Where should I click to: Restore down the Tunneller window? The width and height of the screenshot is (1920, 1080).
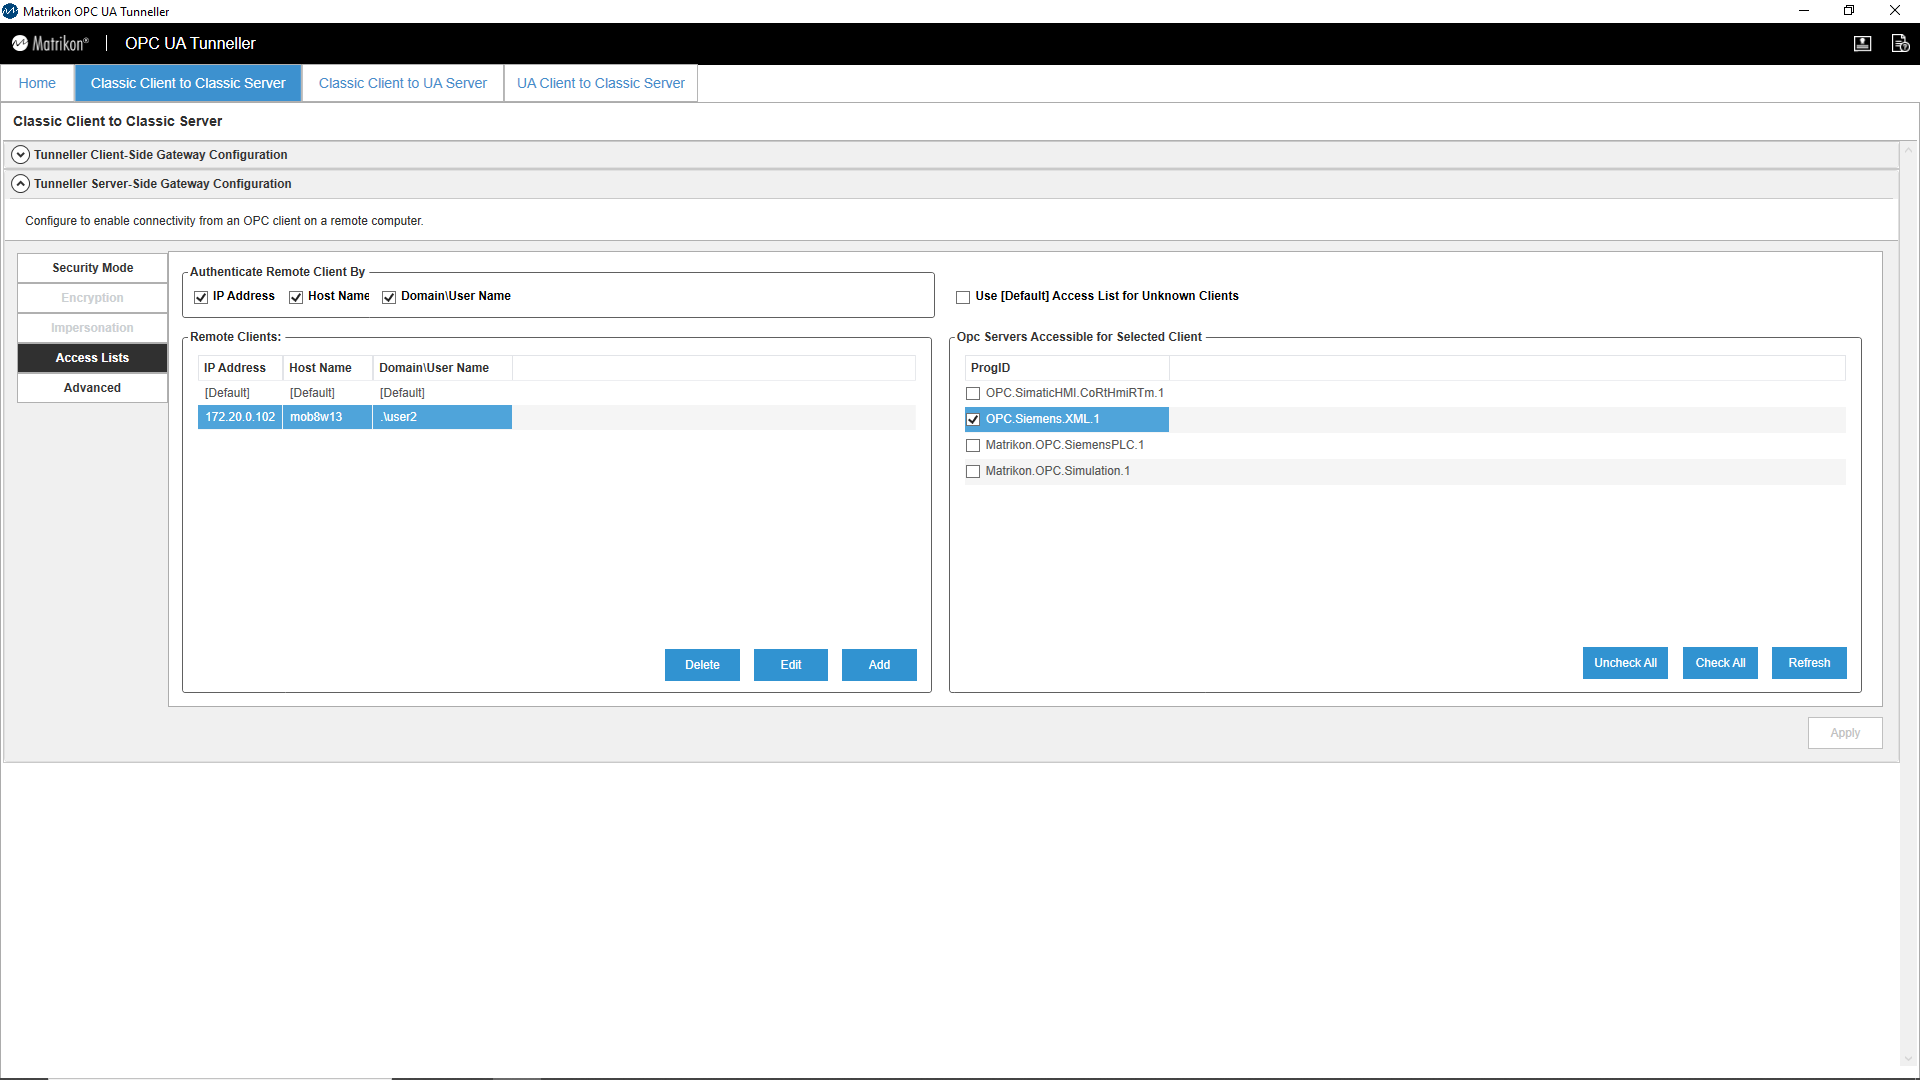(x=1849, y=11)
